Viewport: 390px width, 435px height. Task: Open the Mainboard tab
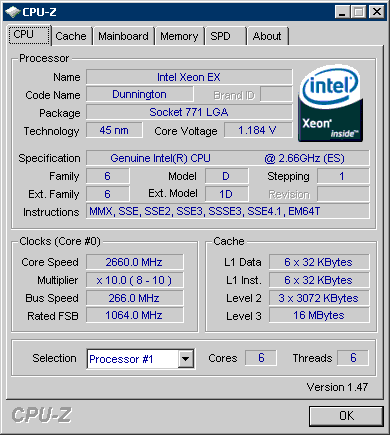123,36
